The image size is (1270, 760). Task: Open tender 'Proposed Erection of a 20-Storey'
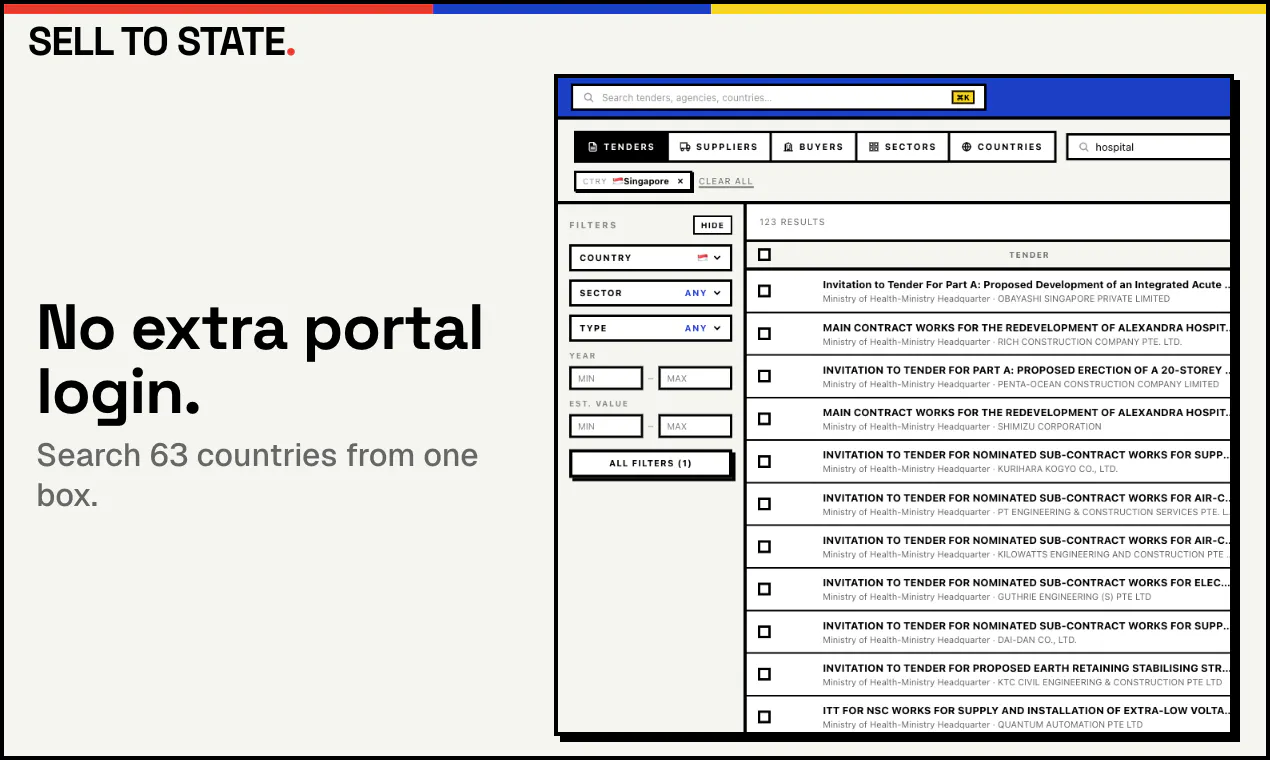(x=1026, y=370)
